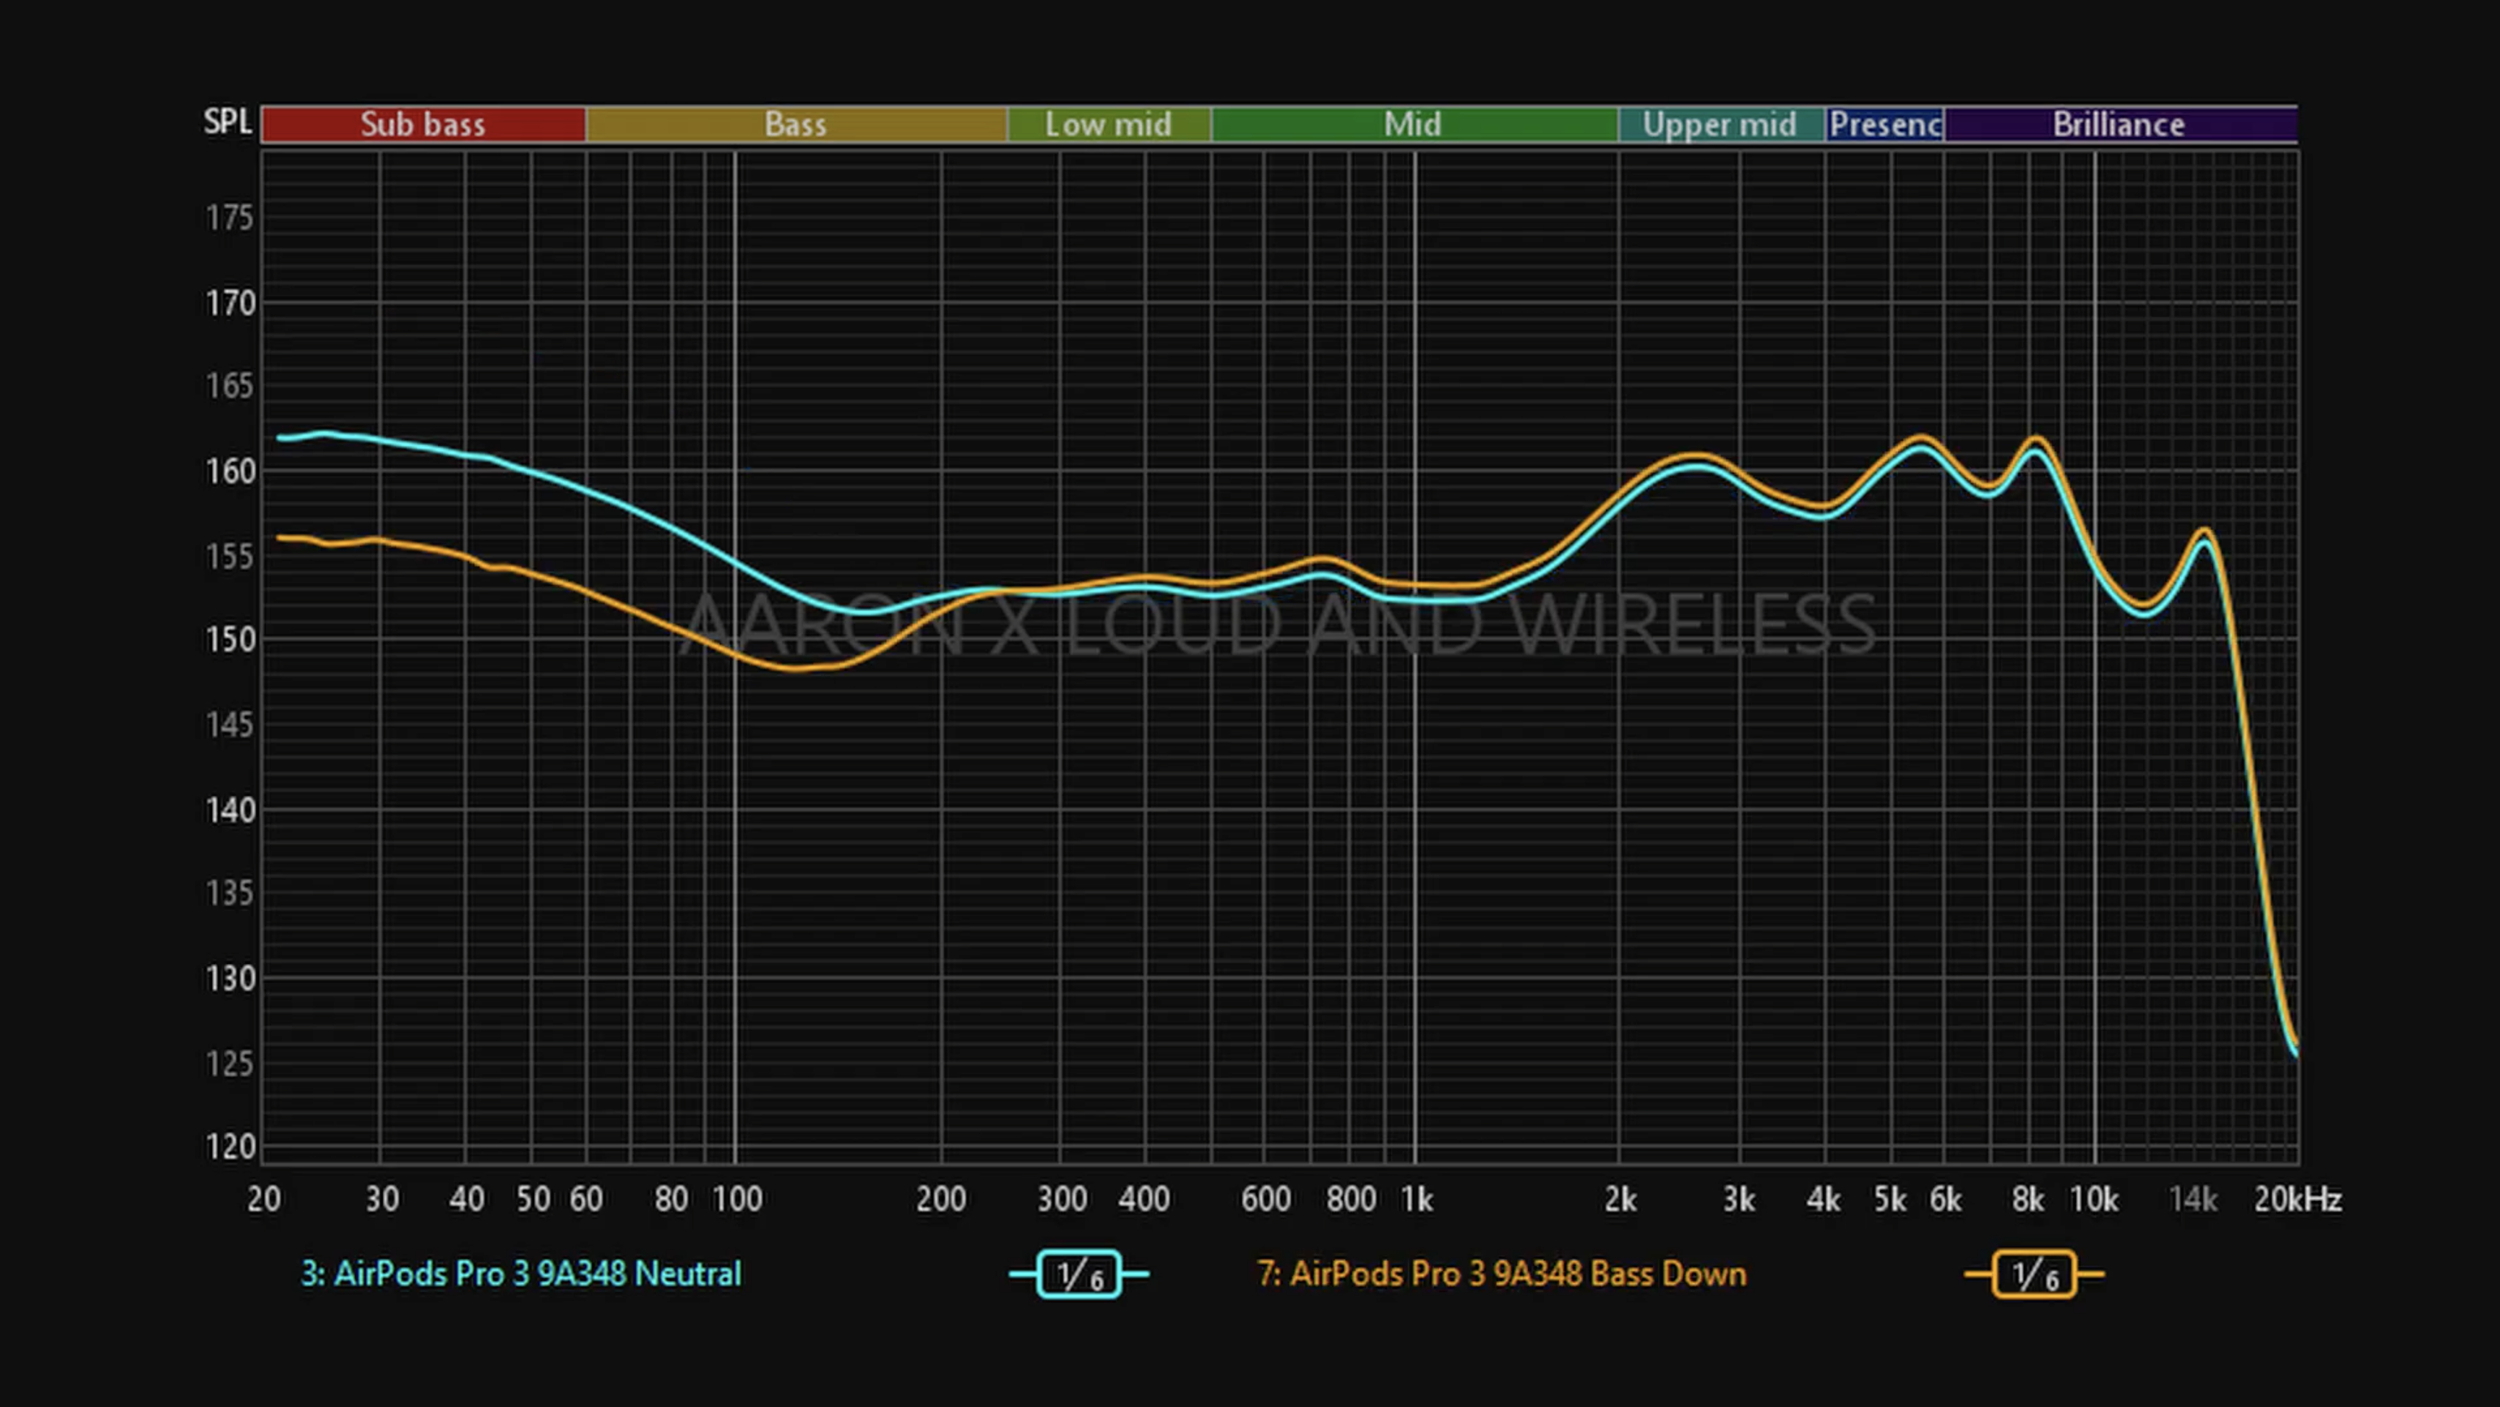Click the 200 Hz frequency tick label
2500x1407 pixels.
point(942,1199)
